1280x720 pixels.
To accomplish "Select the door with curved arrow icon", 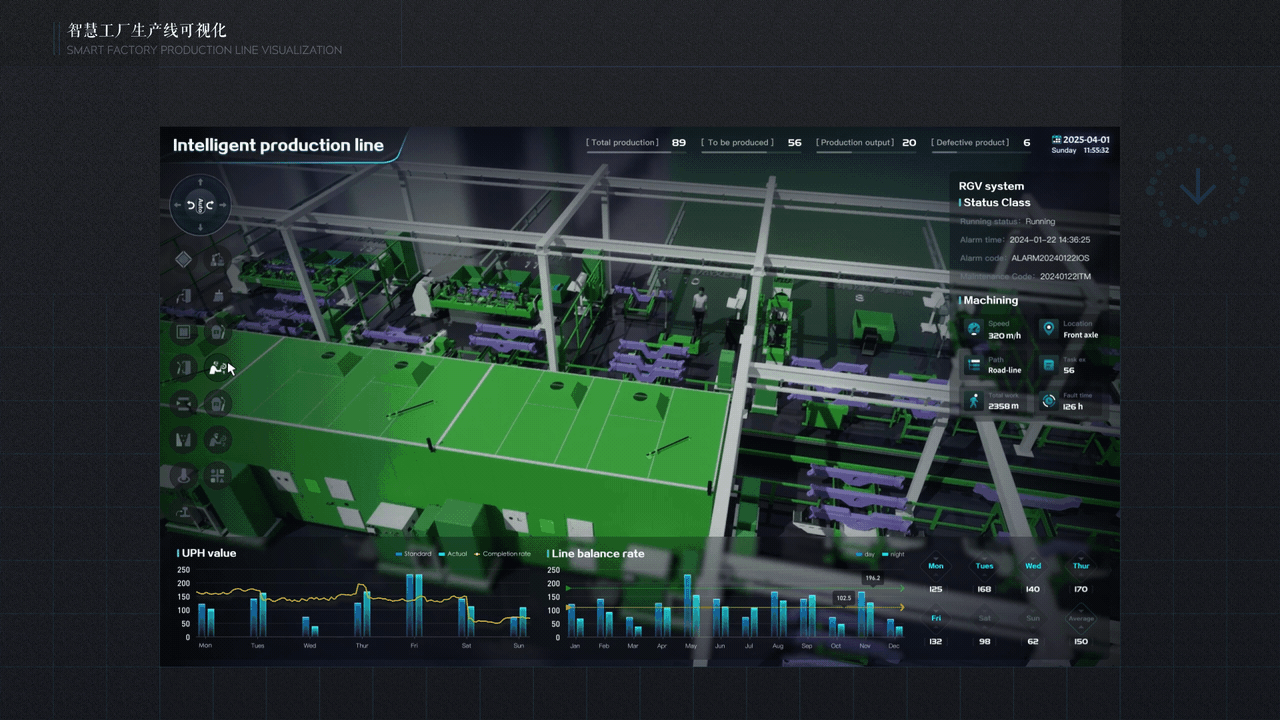I will (183, 296).
